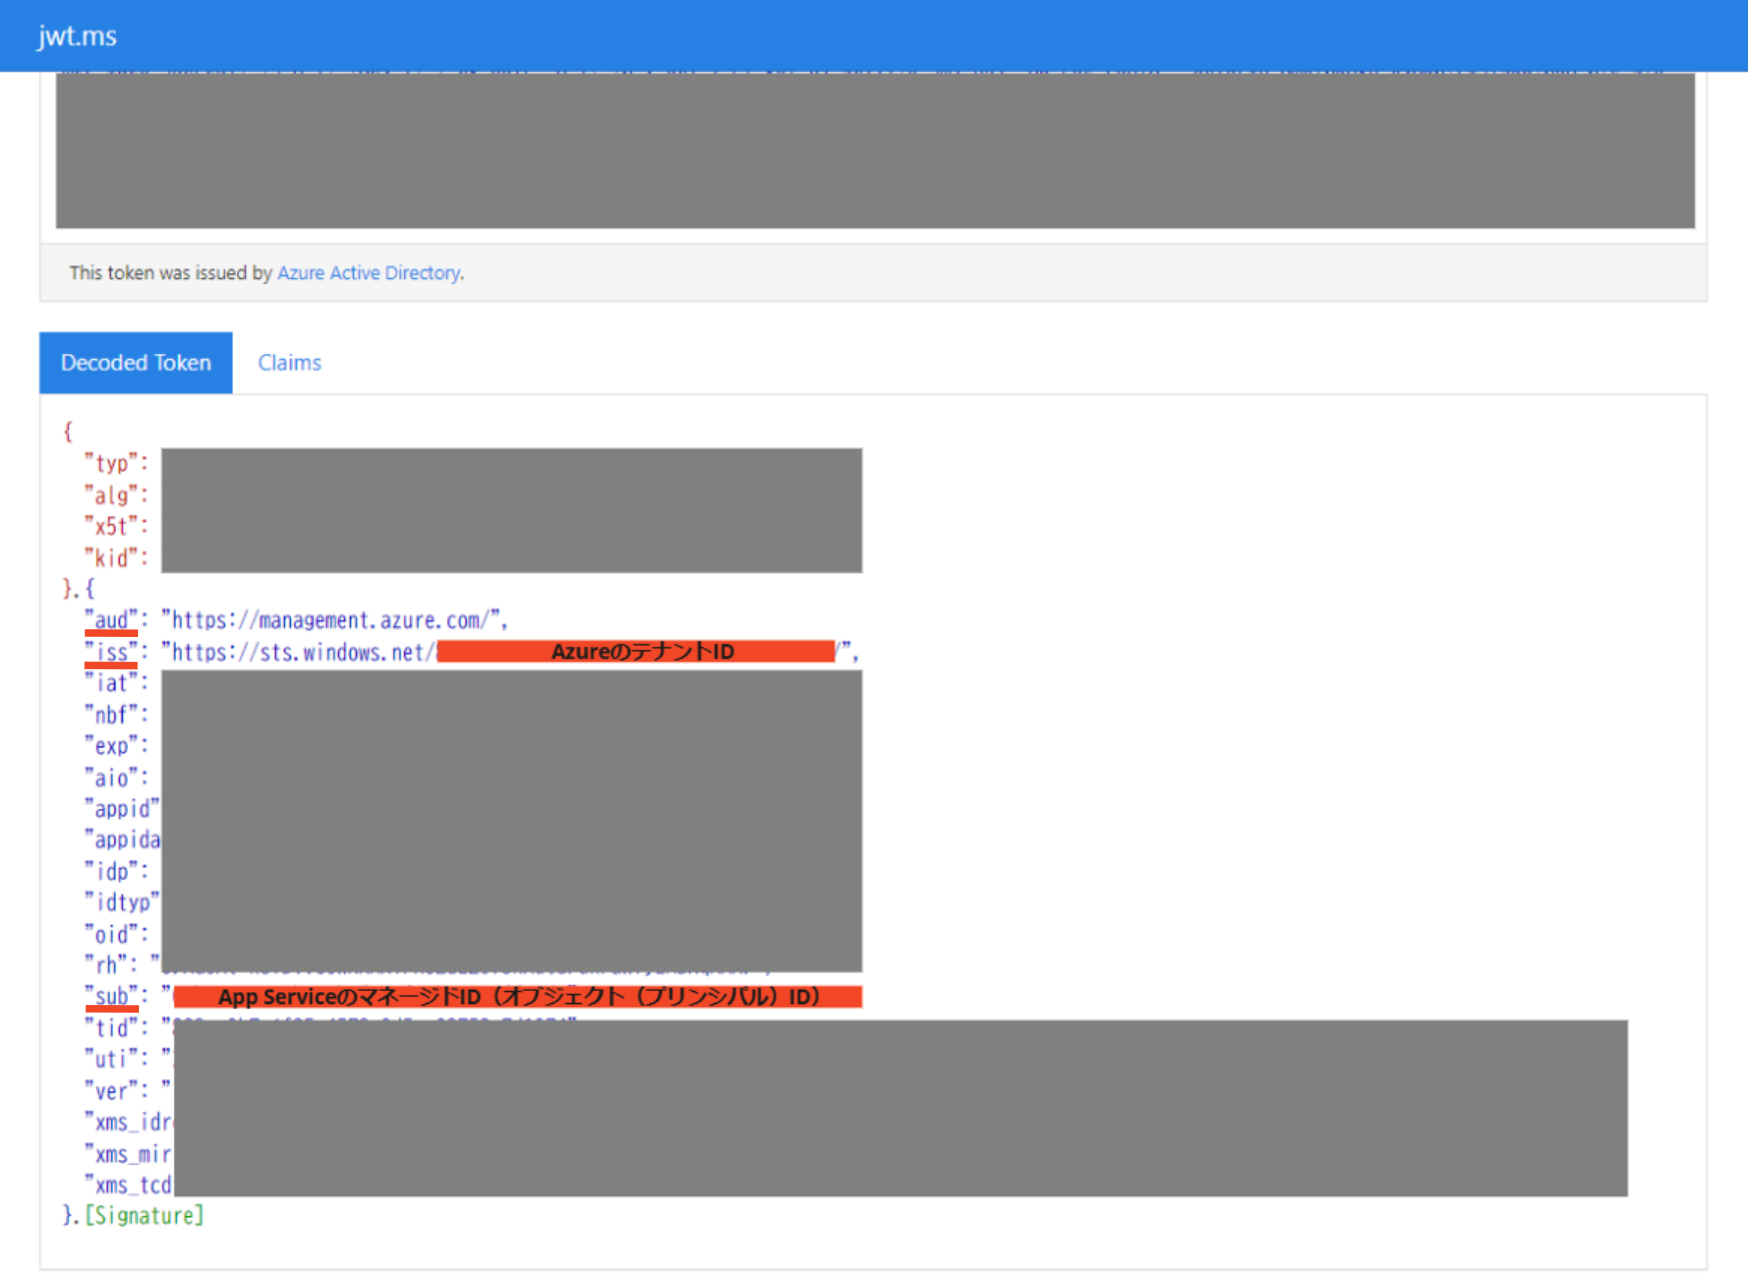
Task: Click the "x5t" header key
Action: (x=111, y=526)
